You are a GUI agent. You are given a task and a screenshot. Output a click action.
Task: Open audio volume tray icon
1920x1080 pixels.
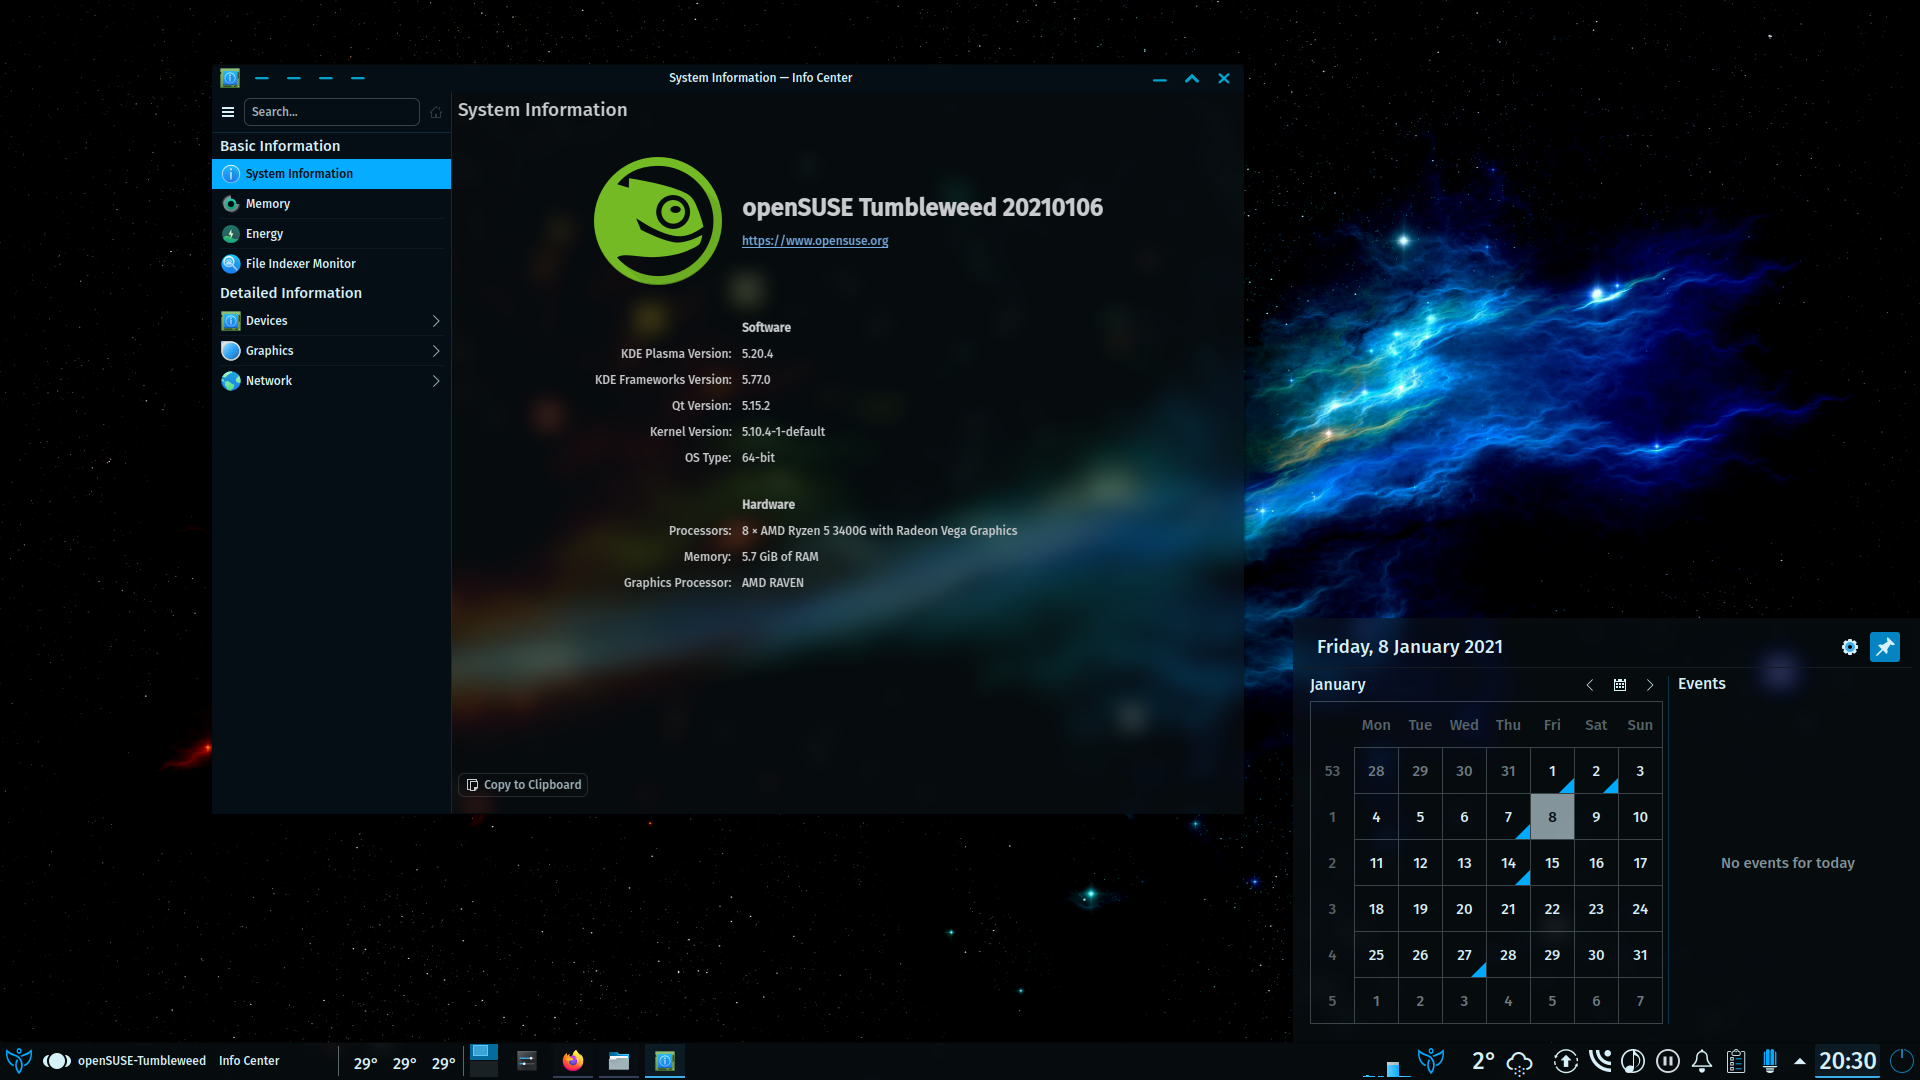point(1633,1062)
